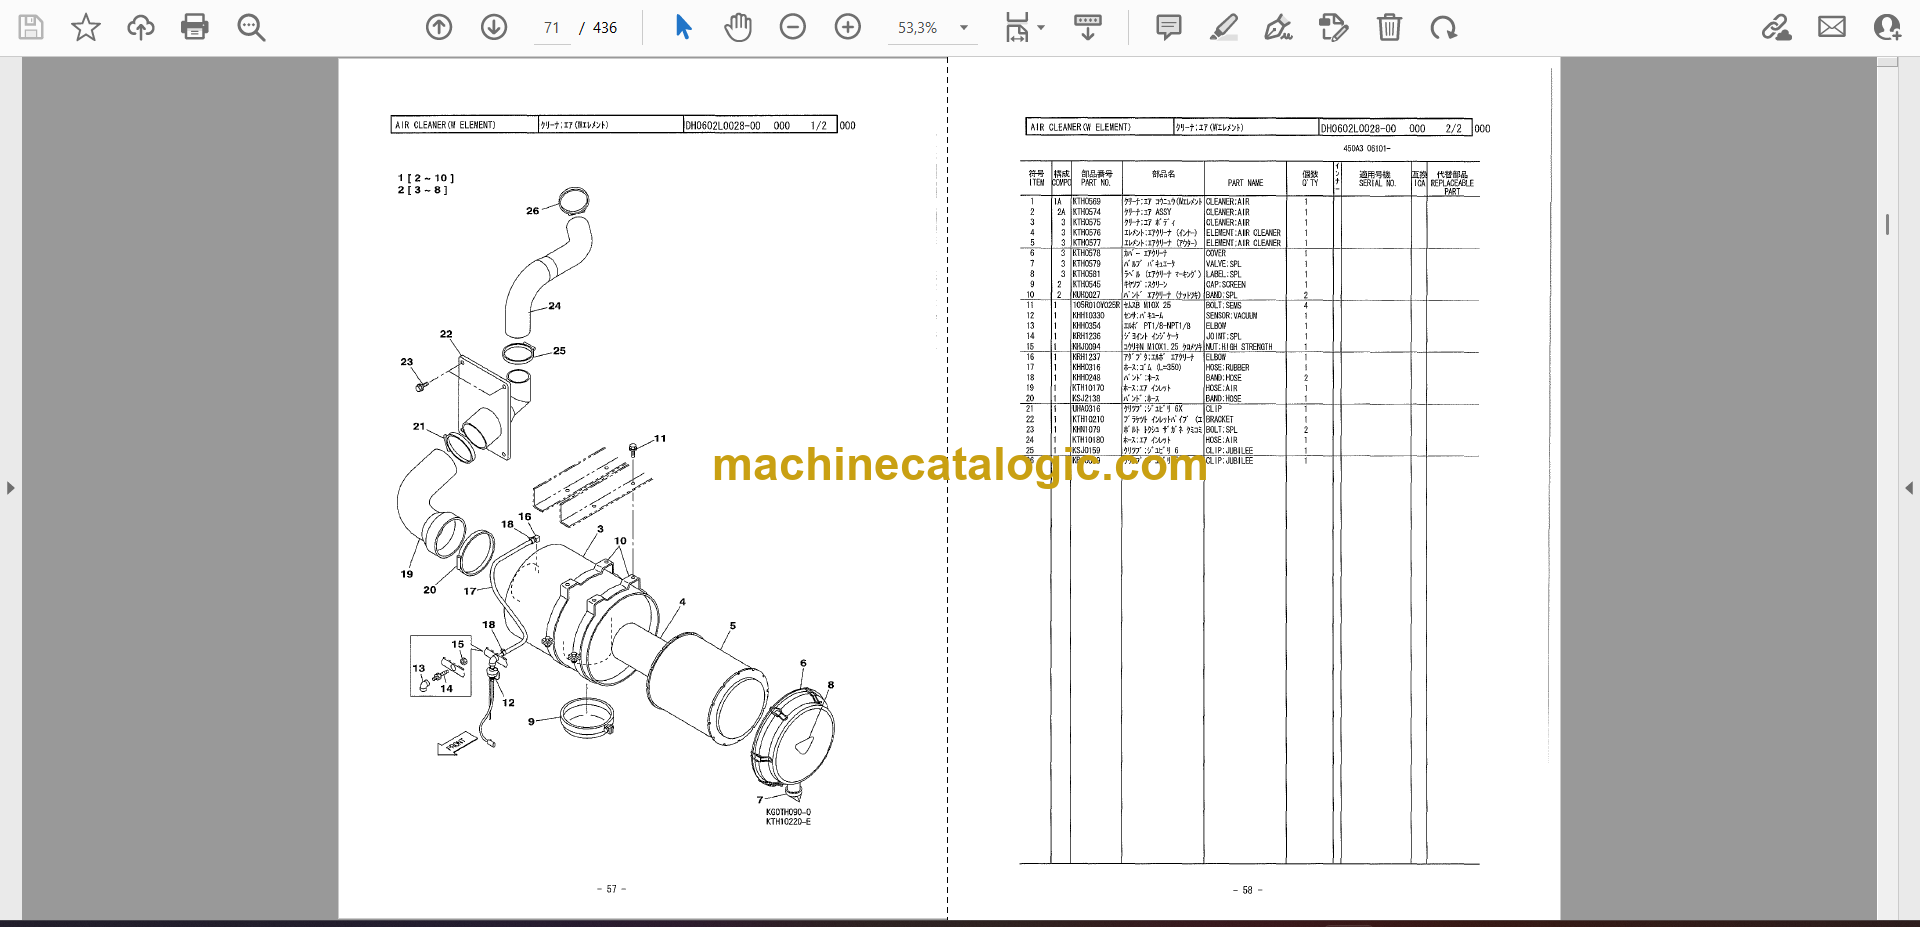This screenshot has width=1920, height=927.
Task: Activate the selection arrow tool
Action: 684,27
